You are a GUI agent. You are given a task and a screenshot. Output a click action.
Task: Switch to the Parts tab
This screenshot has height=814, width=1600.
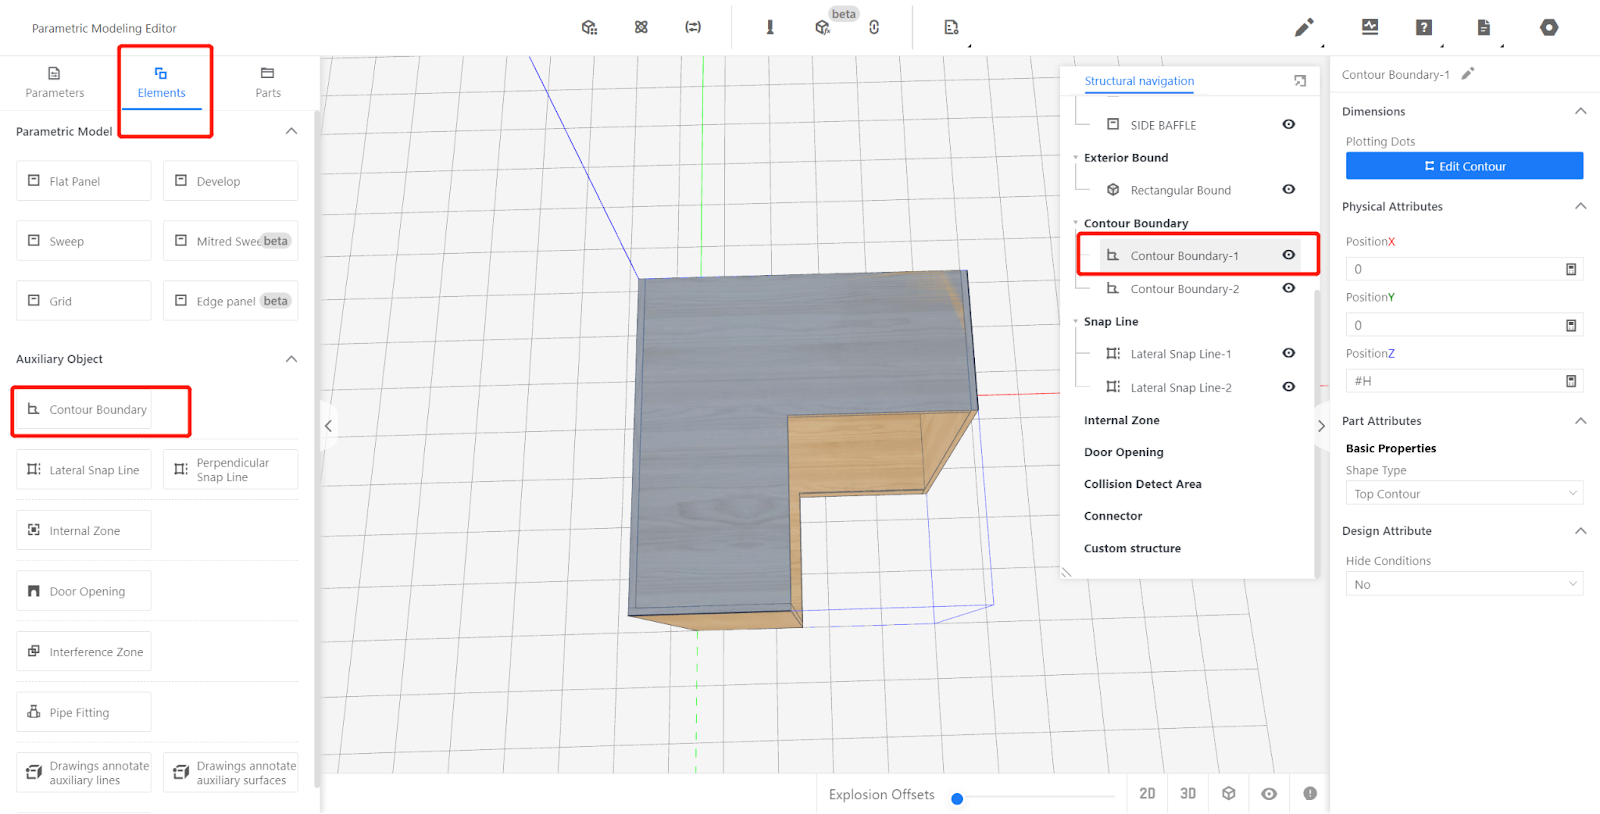tap(268, 82)
